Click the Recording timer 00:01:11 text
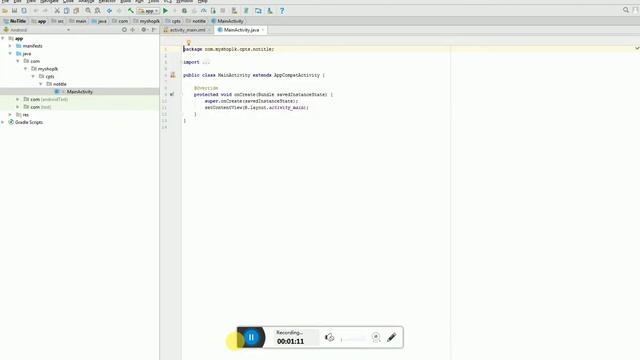The height and width of the screenshot is (360, 640). (x=290, y=341)
